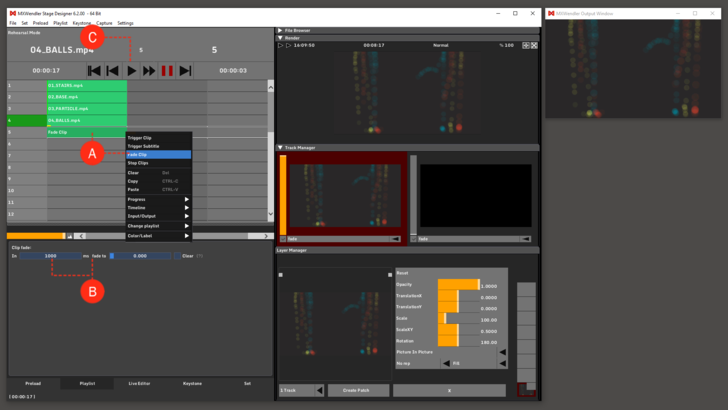Go to previous clip transport button
This screenshot has height=410, width=728.
pos(112,71)
